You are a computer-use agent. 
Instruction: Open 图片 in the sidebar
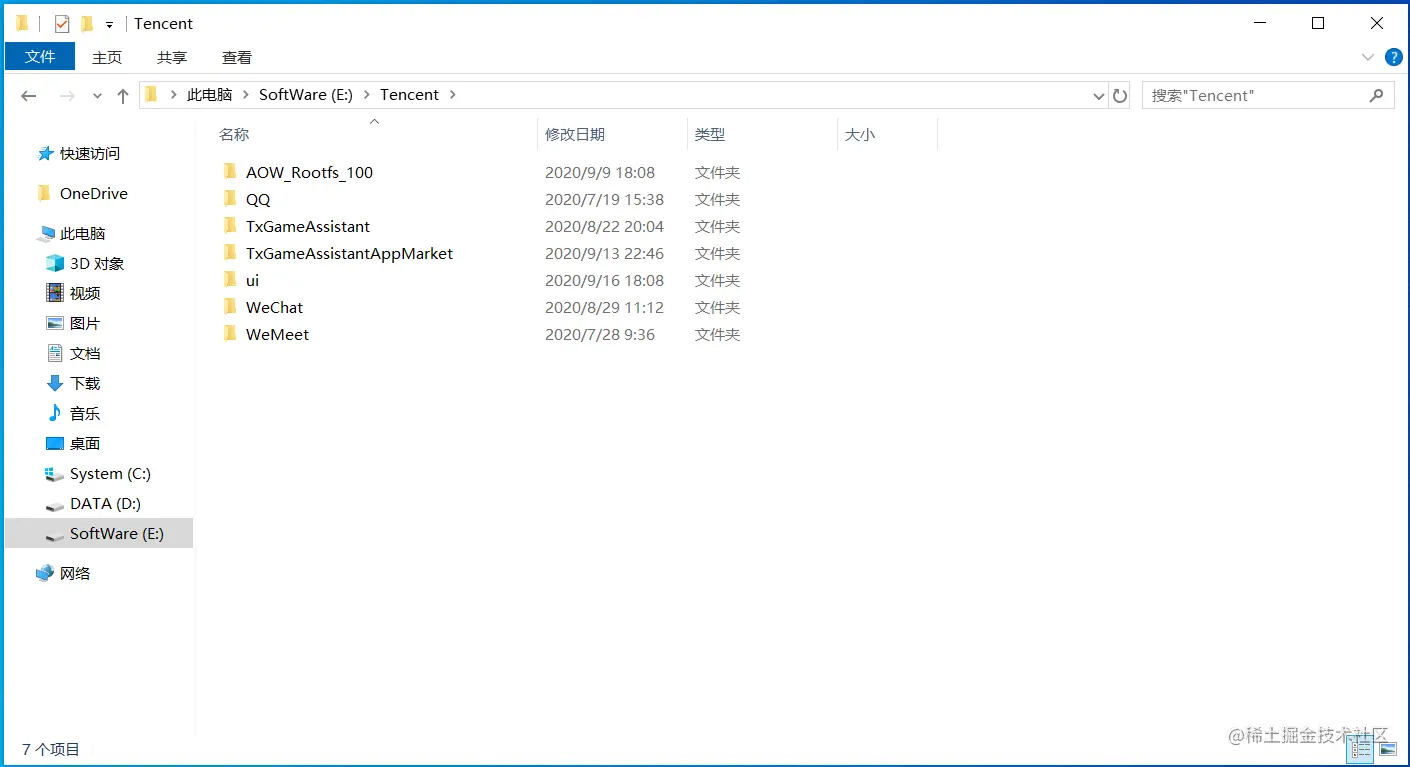[x=85, y=323]
